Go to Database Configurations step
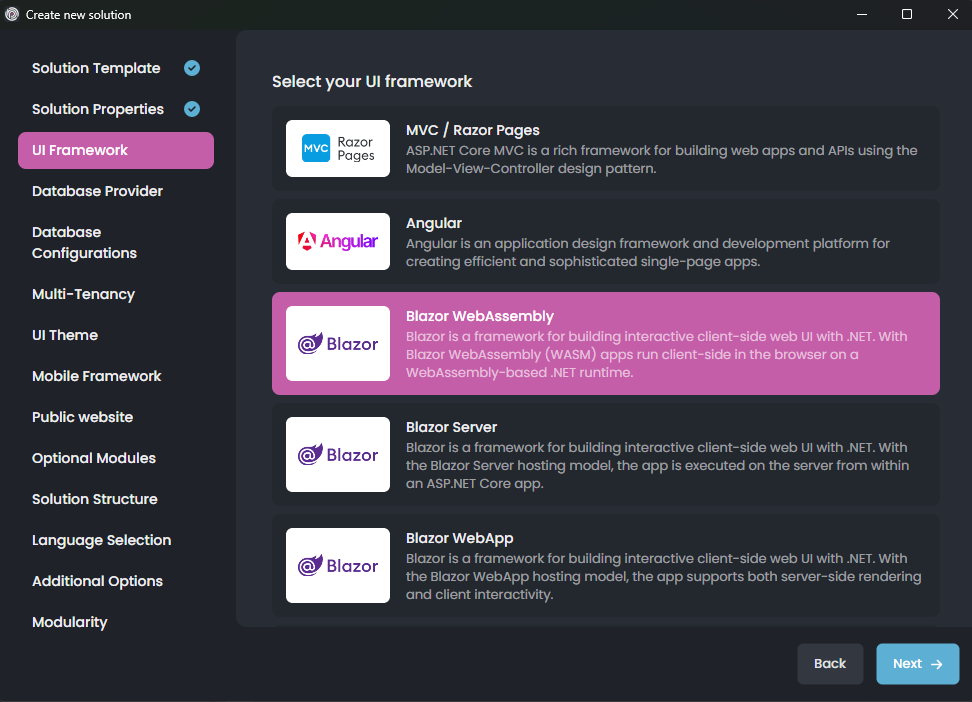The height and width of the screenshot is (702, 972). pos(84,242)
